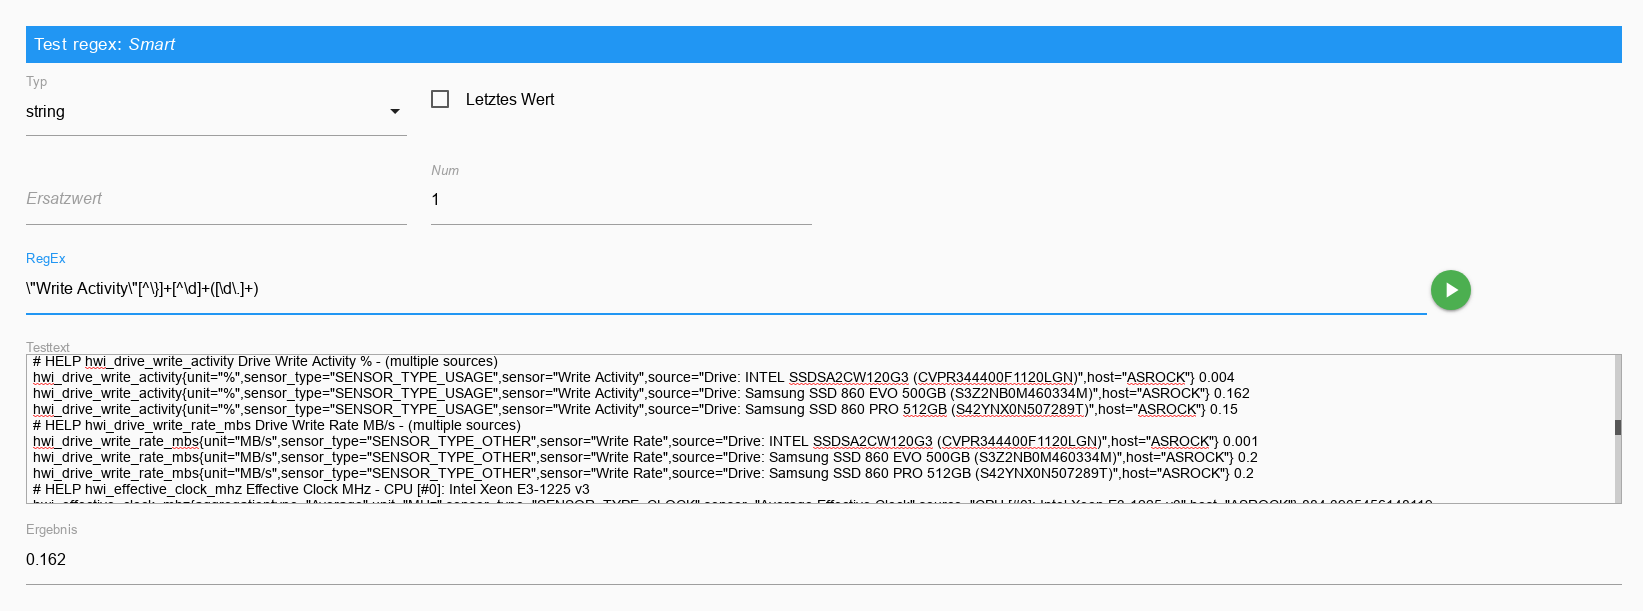Run the regex test with the green play button
1643x611 pixels.
tap(1450, 290)
